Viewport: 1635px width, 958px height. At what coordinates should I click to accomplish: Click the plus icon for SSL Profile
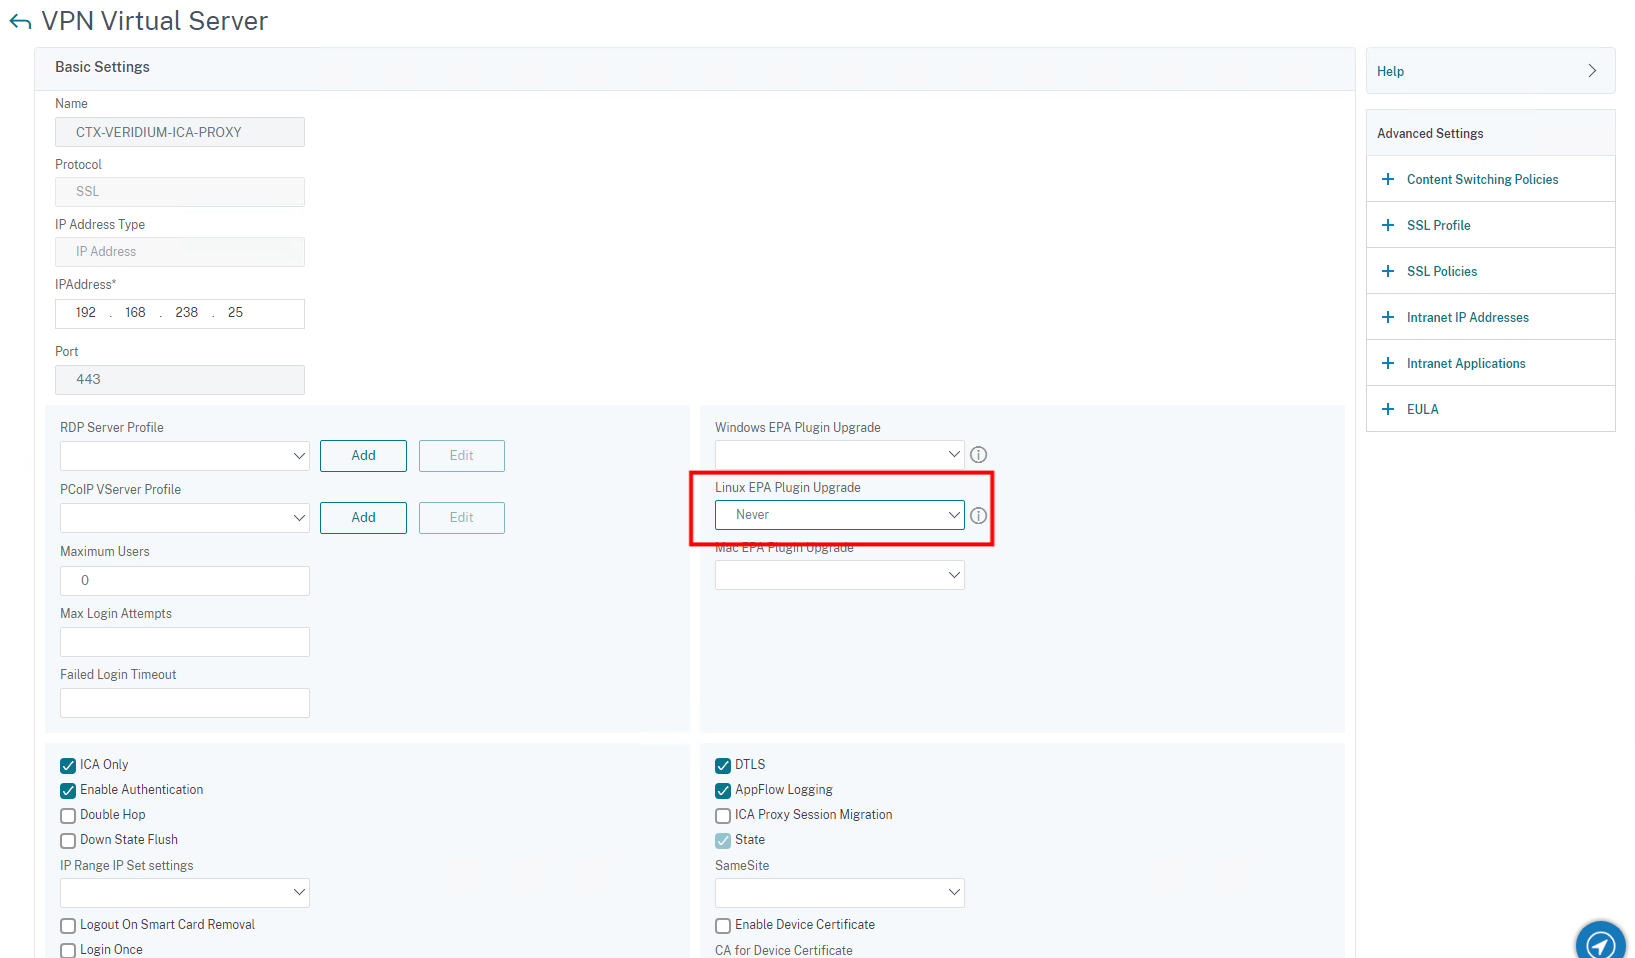pos(1387,225)
